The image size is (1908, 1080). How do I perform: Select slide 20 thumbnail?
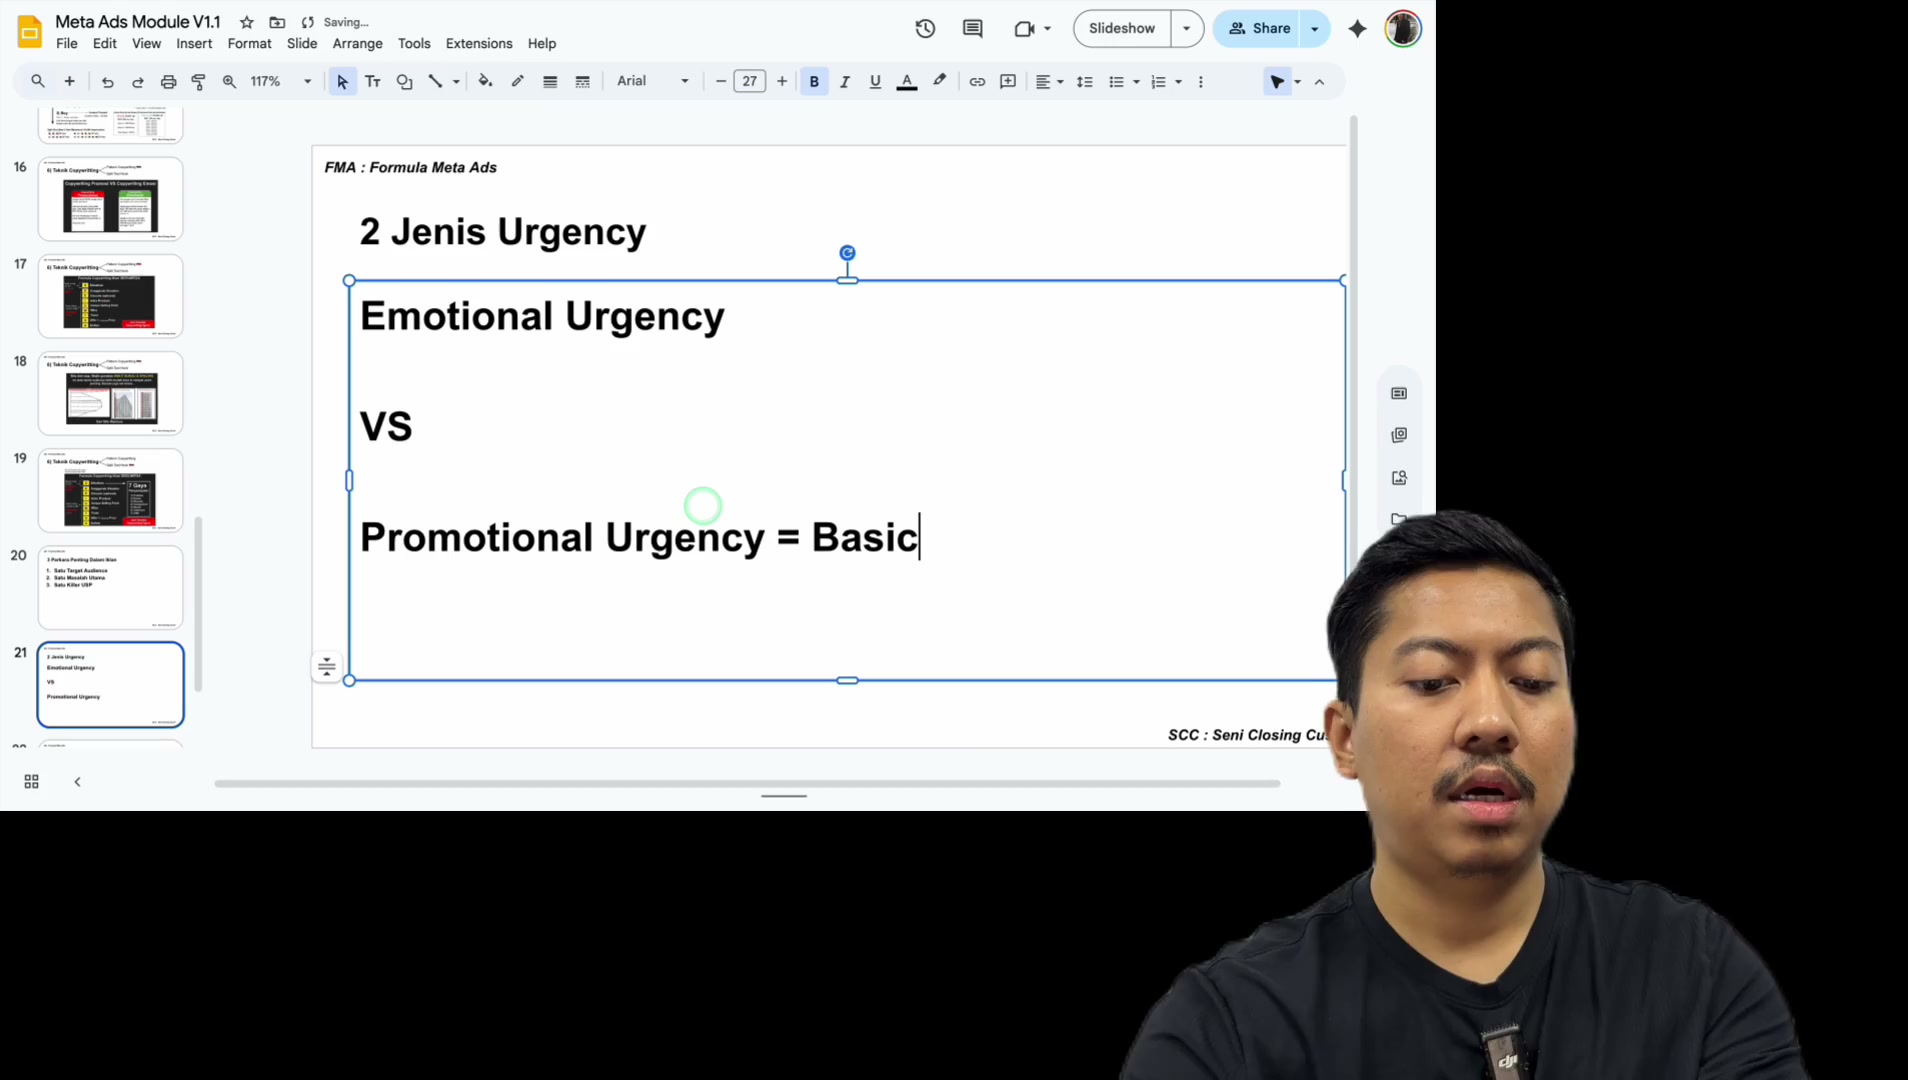(111, 588)
